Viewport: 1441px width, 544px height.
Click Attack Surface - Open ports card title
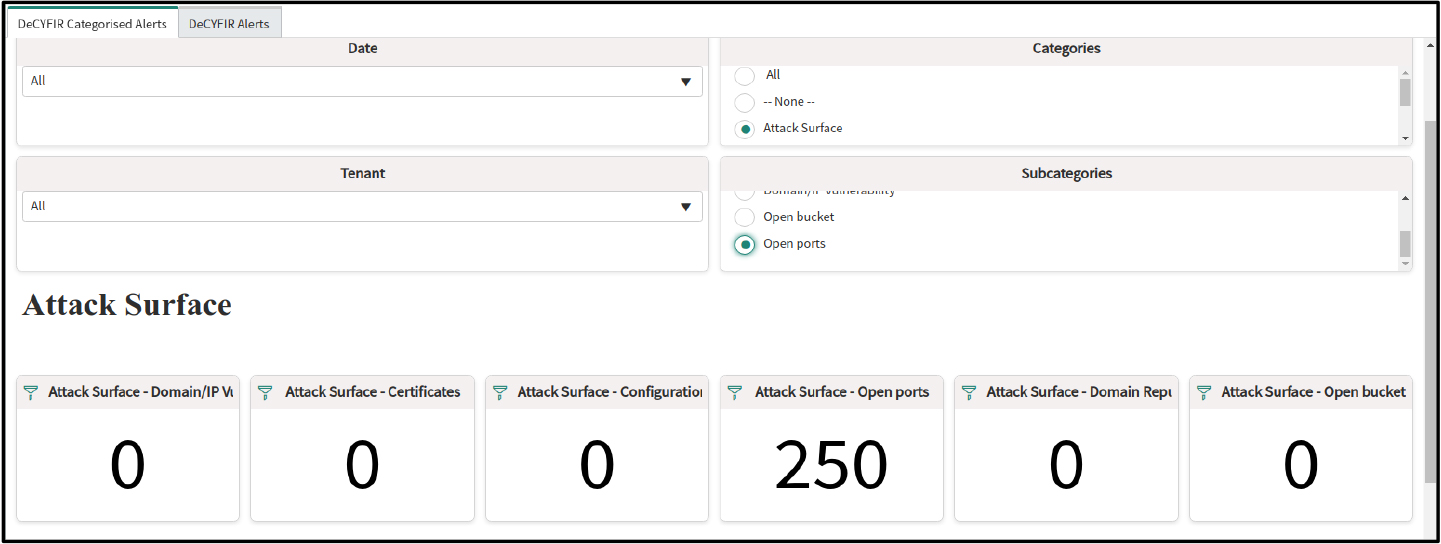pos(842,392)
